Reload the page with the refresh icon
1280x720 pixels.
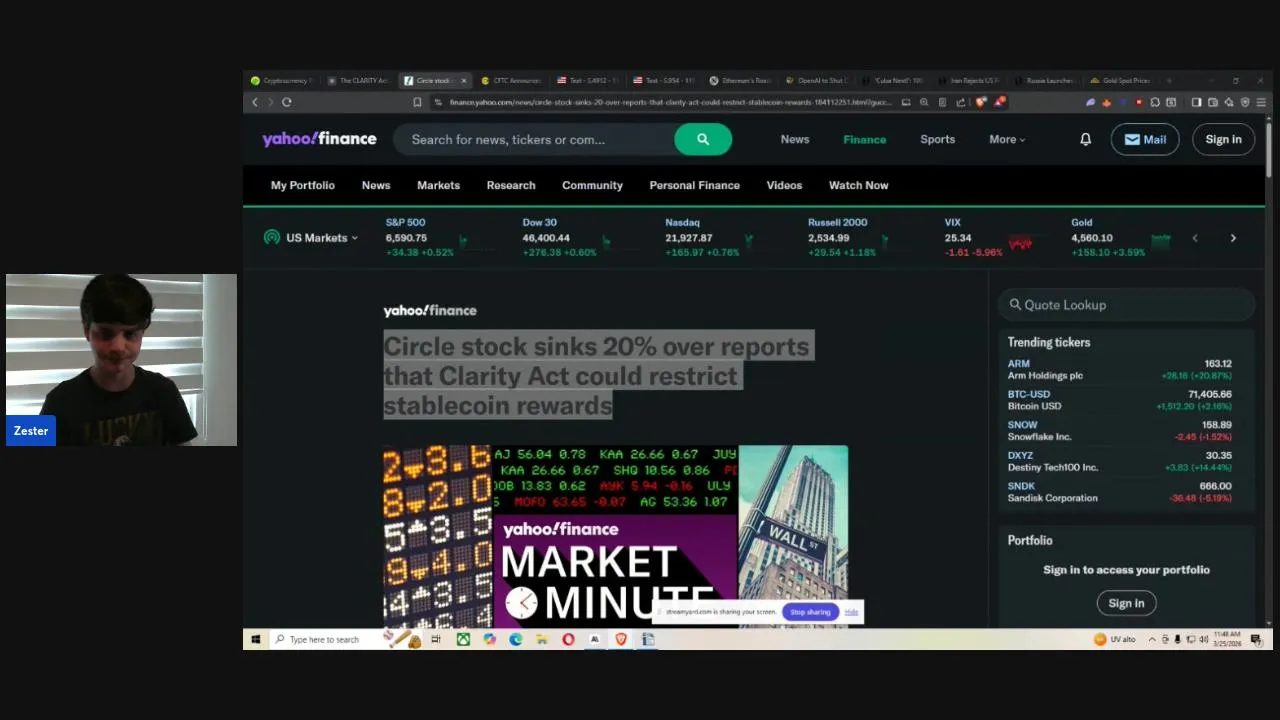(x=286, y=102)
